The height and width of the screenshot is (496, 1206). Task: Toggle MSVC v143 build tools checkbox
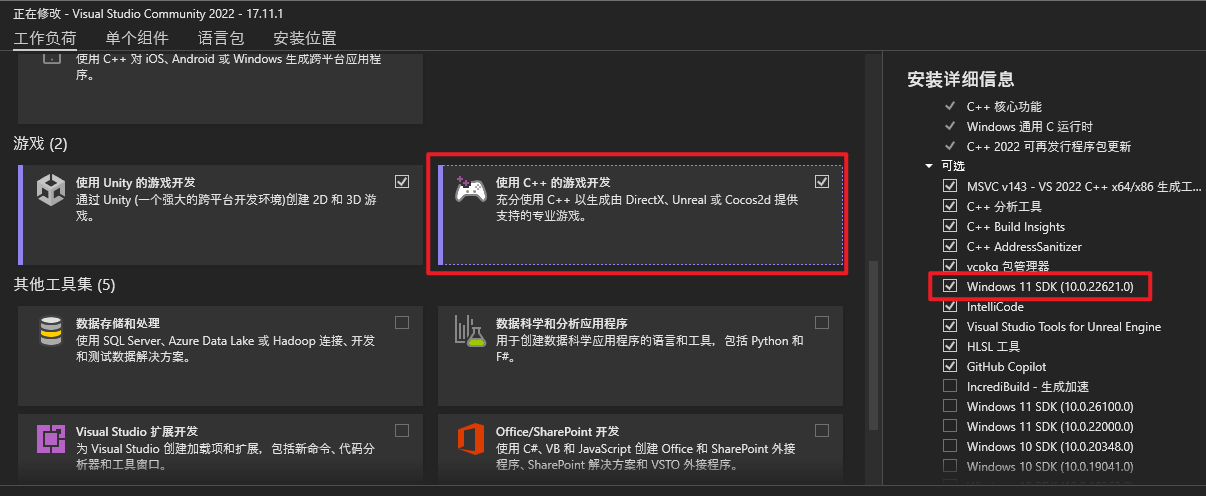[950, 187]
